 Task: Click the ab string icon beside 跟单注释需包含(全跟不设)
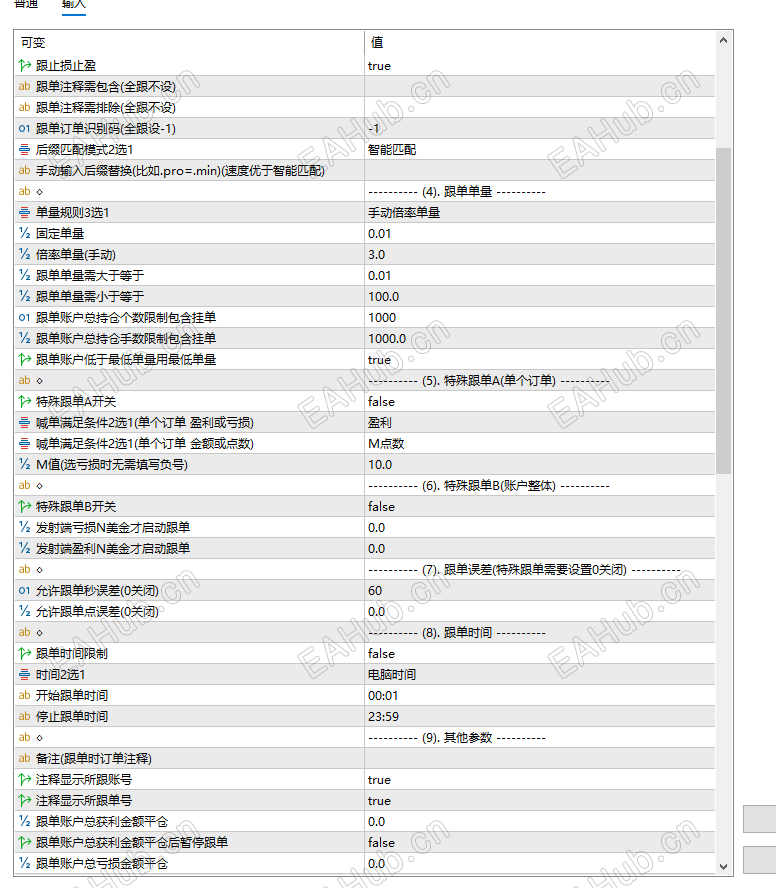24,87
